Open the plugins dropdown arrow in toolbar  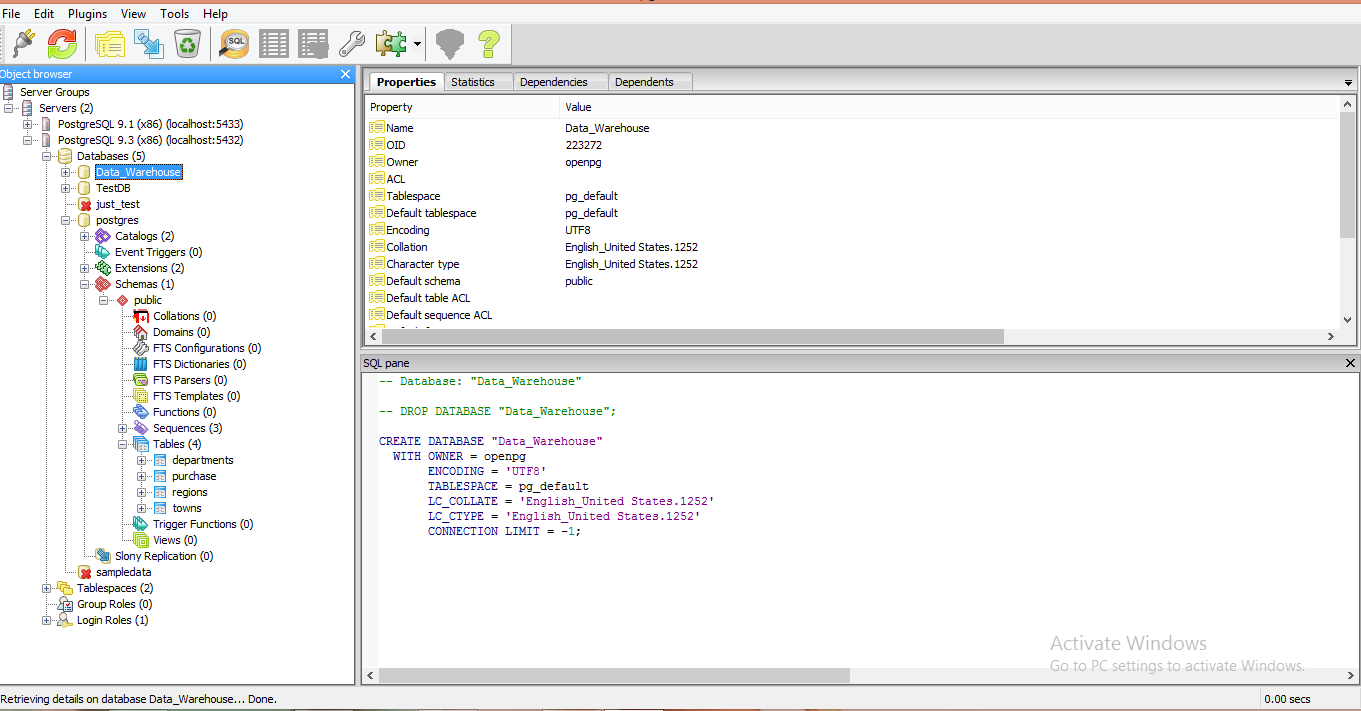point(417,44)
